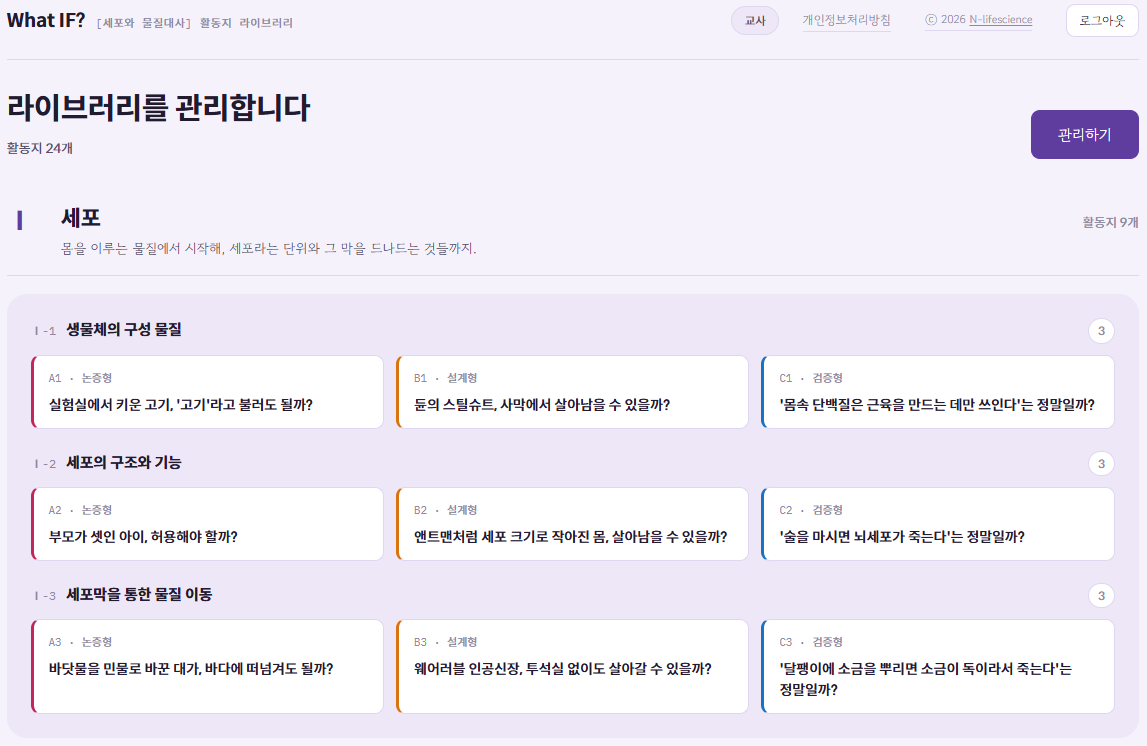Screen dimensions: 1147x746
Task: Click the A3 · 논증형 tag
Action: 80,642
